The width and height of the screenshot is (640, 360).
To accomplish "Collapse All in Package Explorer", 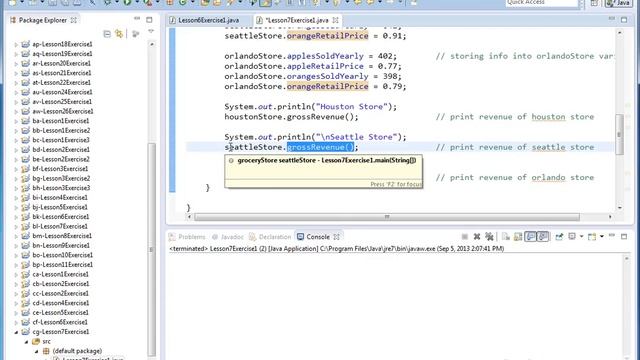I will tap(107, 34).
